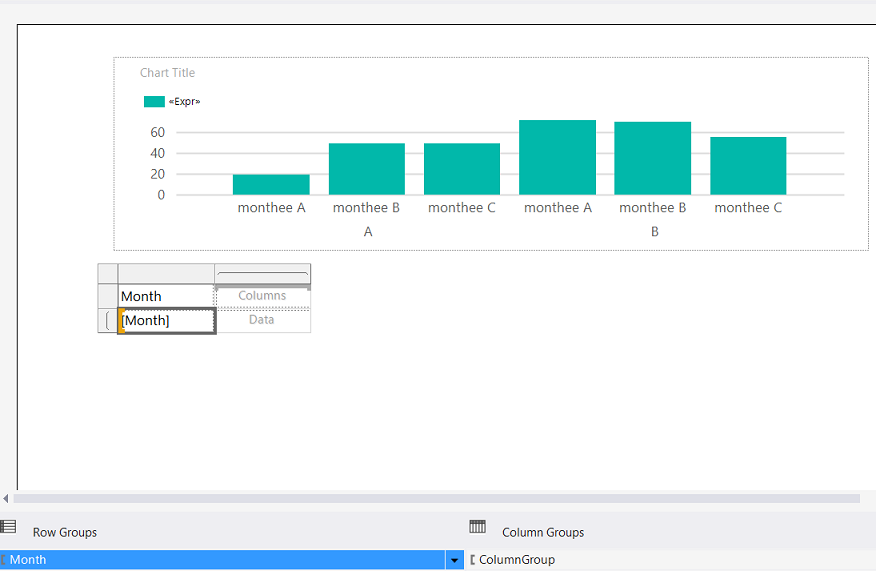
Task: Select ColumnGroup in Column Groups pane
Action: pos(517,560)
